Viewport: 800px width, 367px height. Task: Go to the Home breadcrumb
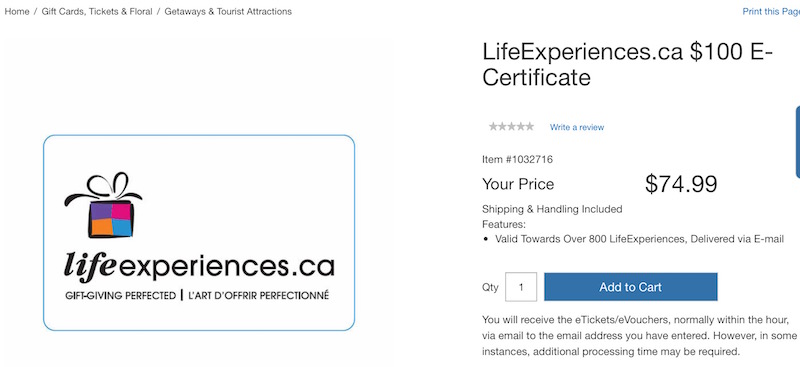coord(17,11)
